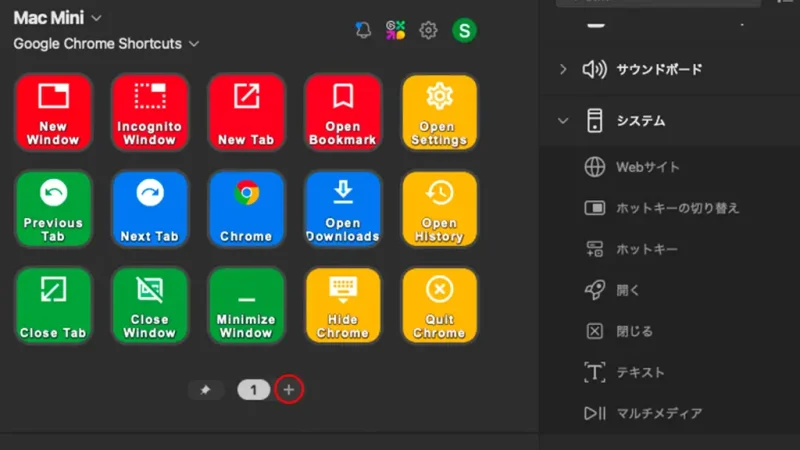This screenshot has height=450, width=800.
Task: Click the Open Settings yellow key
Action: pos(439,112)
